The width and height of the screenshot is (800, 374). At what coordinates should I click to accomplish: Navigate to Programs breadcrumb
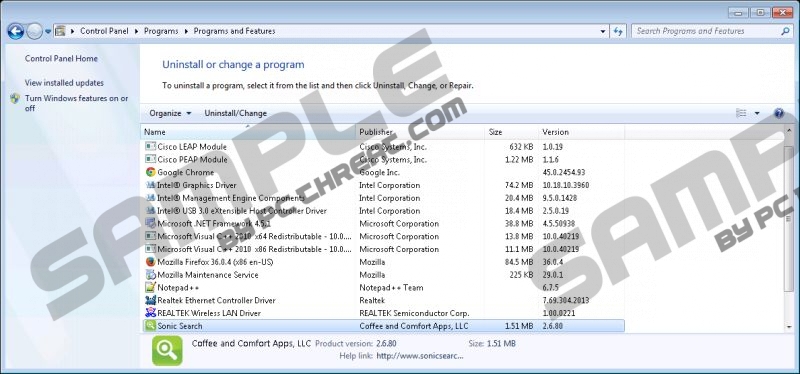point(161,31)
